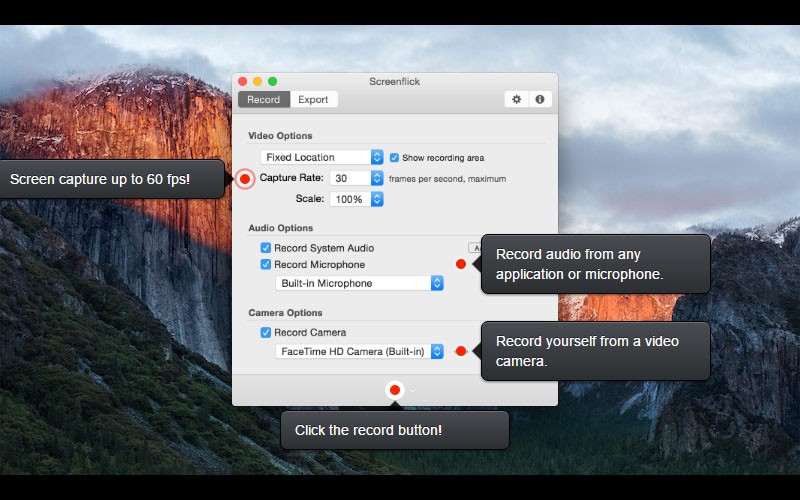Click the Scale label
This screenshot has height=500, width=800.
coord(310,198)
